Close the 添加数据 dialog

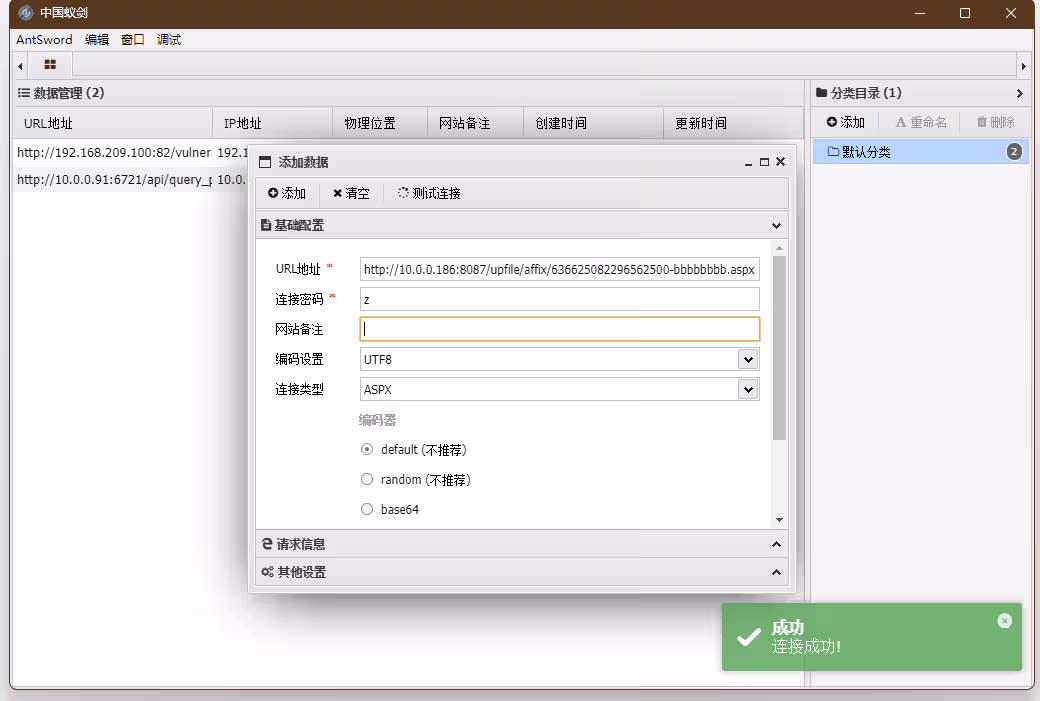(780, 162)
